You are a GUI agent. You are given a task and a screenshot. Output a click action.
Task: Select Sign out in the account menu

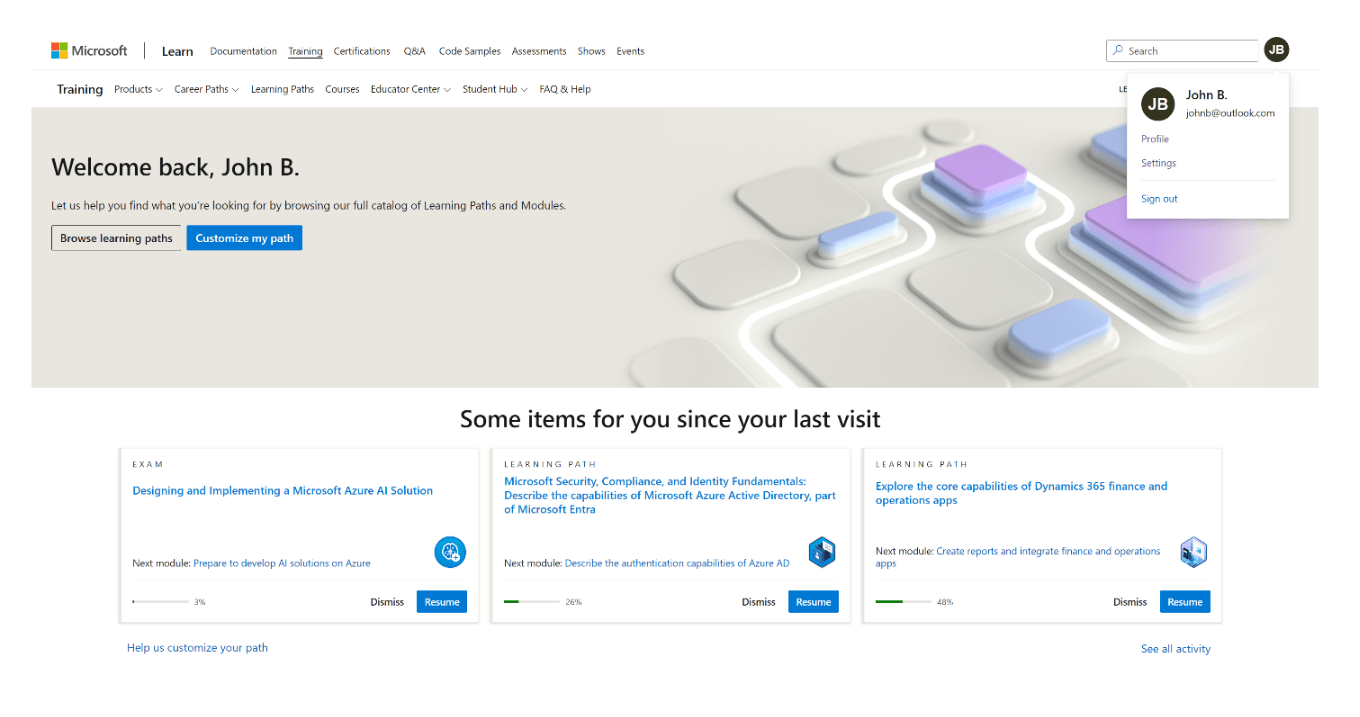coord(1159,198)
